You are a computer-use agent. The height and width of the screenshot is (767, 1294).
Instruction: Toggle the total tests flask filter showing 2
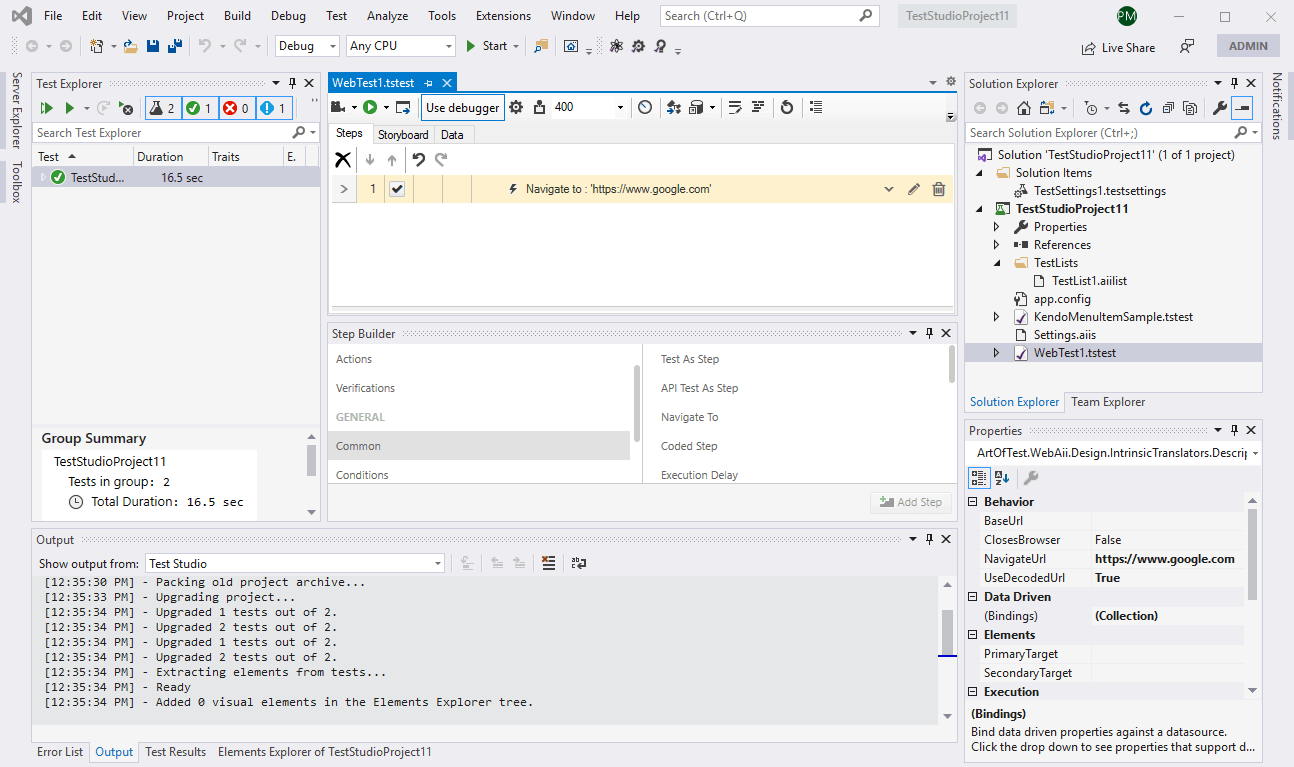pos(163,108)
